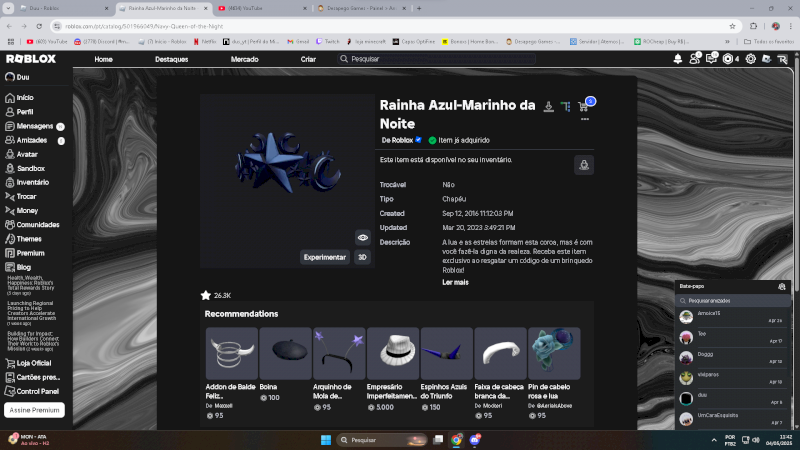
Task: Open Espinhos Azuis do Triunfo item
Action: coord(446,354)
